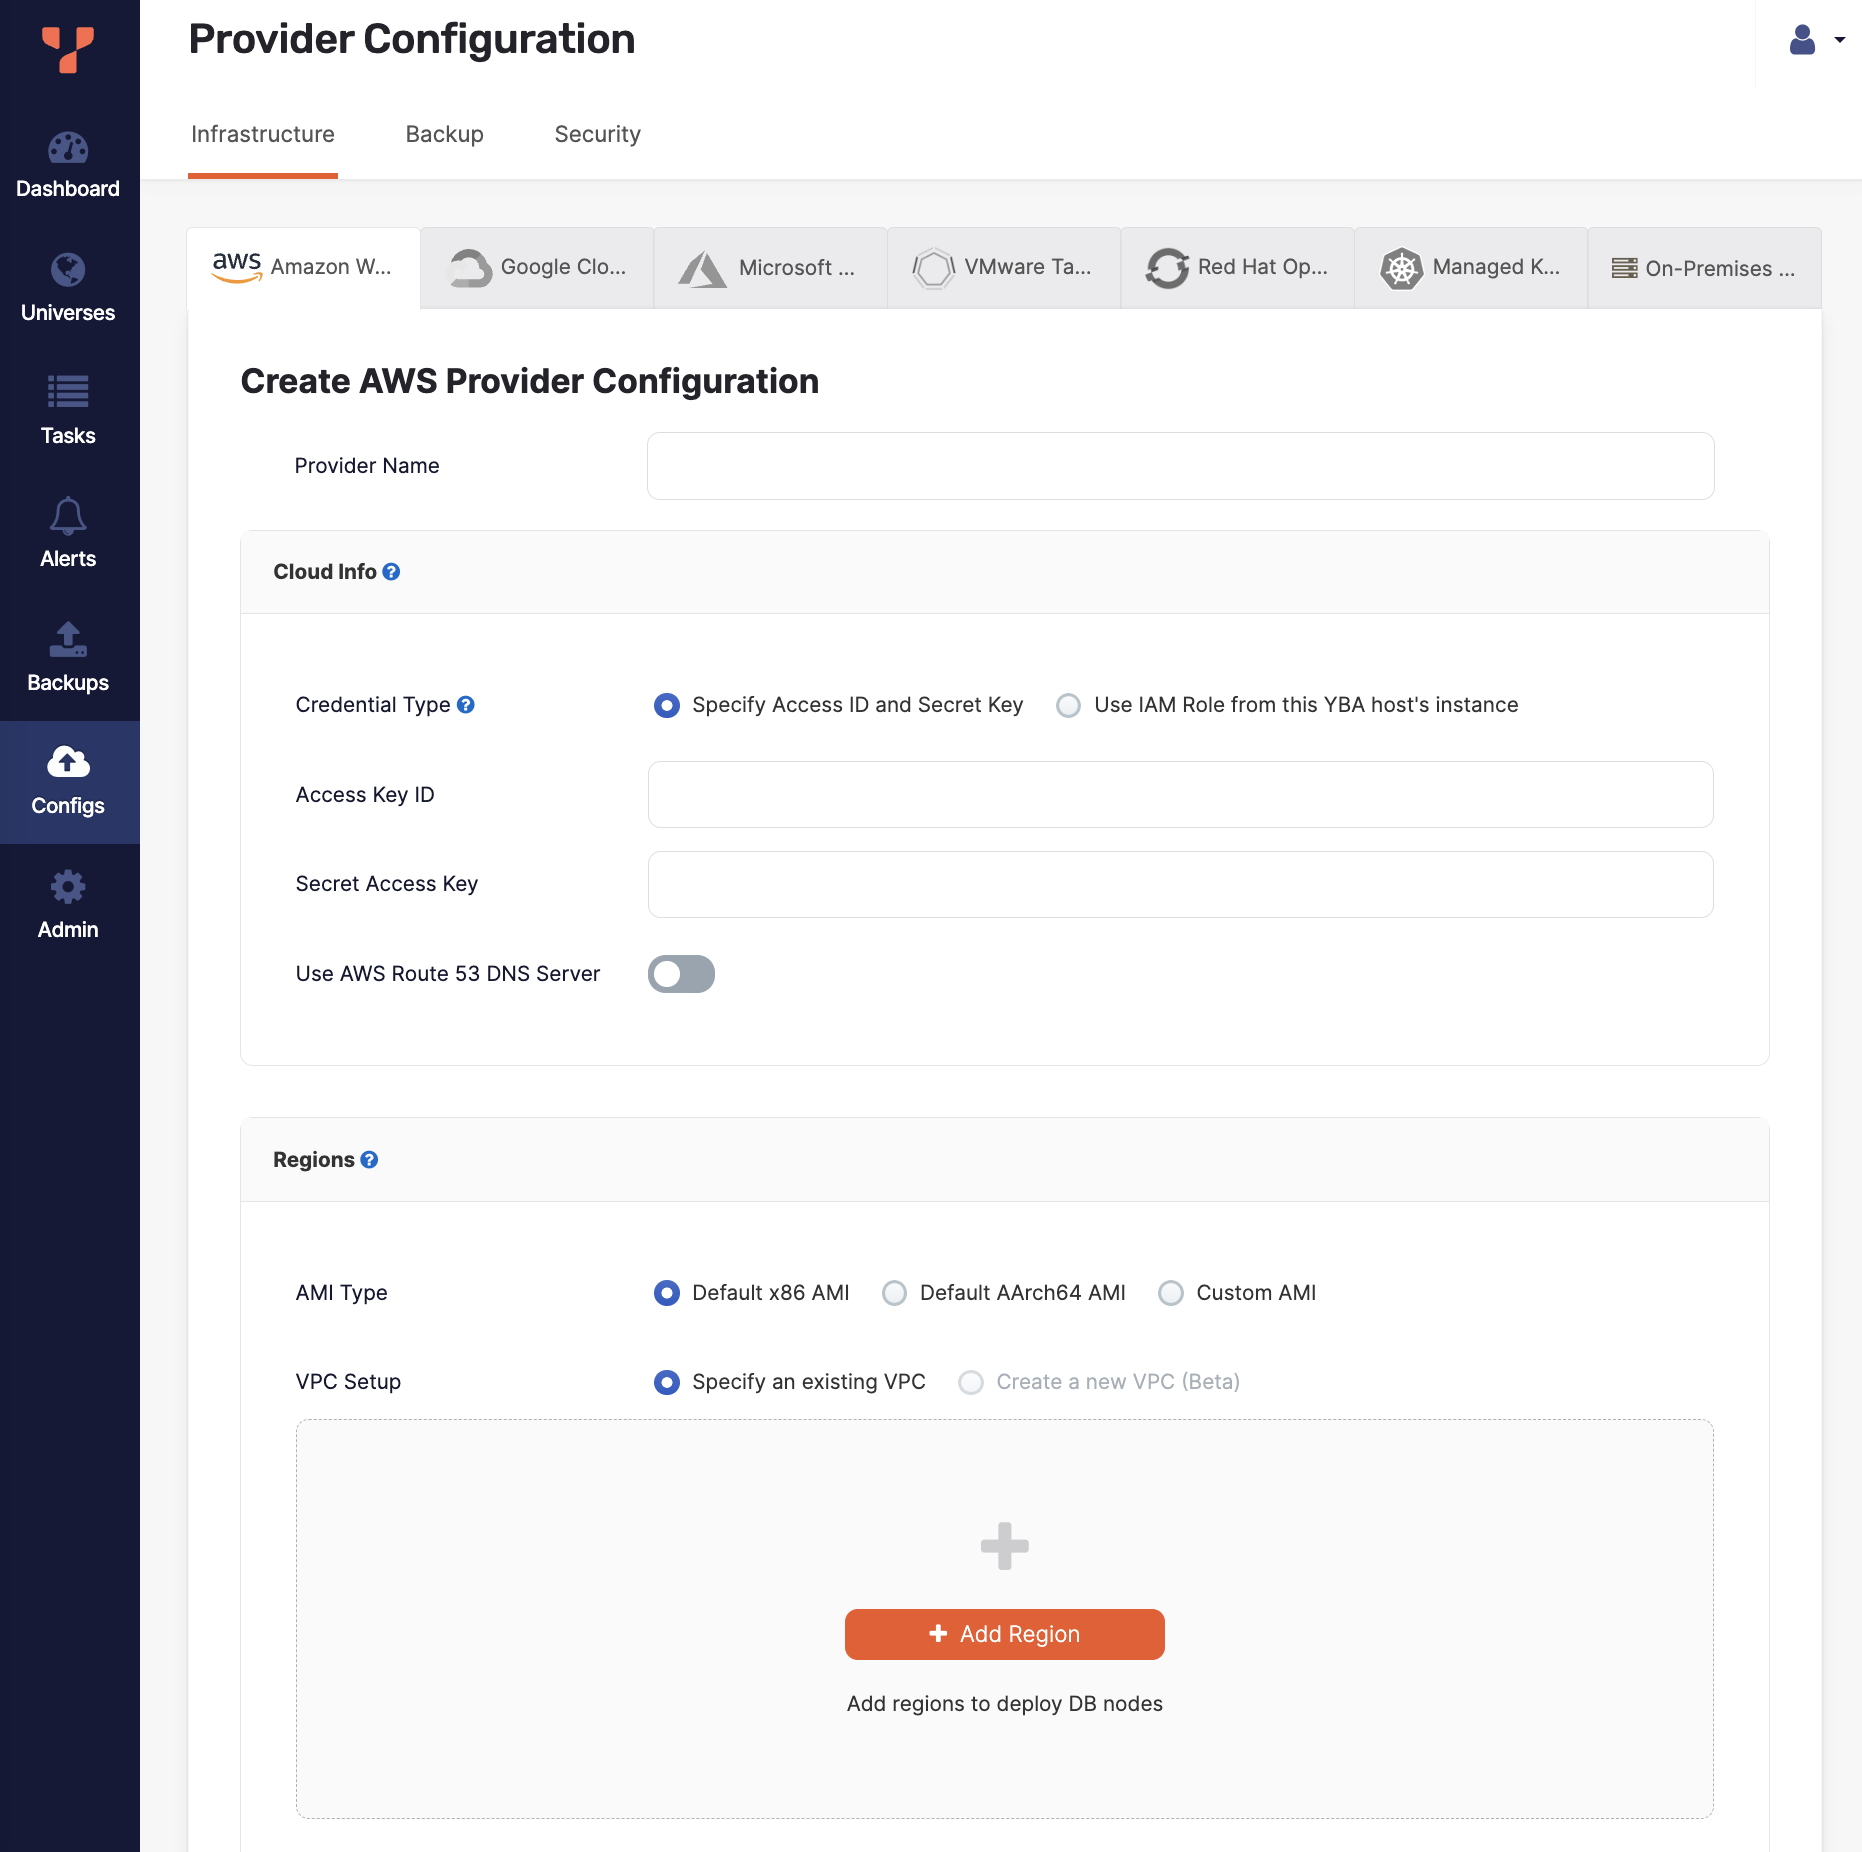Click the large gray plus icon
This screenshot has height=1852, width=1862.
coord(1005,1546)
